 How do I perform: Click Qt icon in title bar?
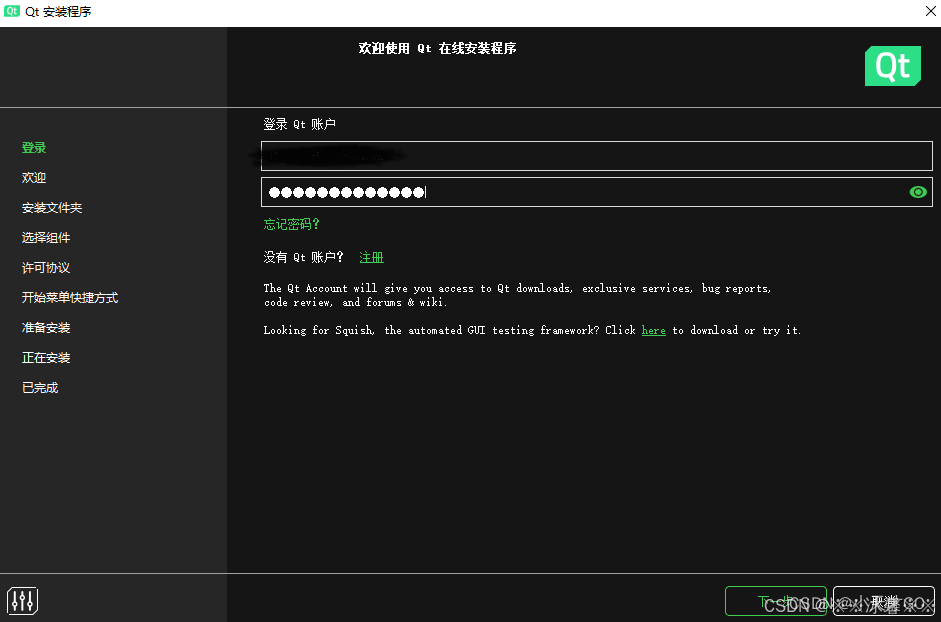click(x=12, y=11)
